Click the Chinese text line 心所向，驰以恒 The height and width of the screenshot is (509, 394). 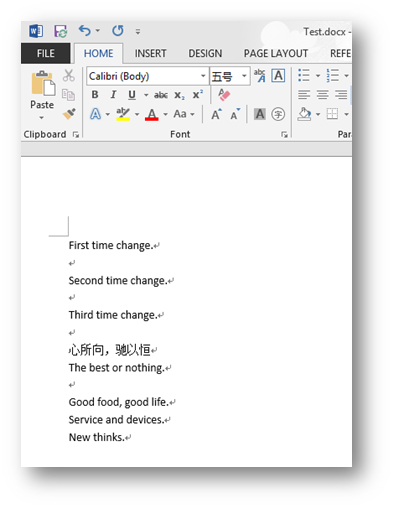coord(110,350)
